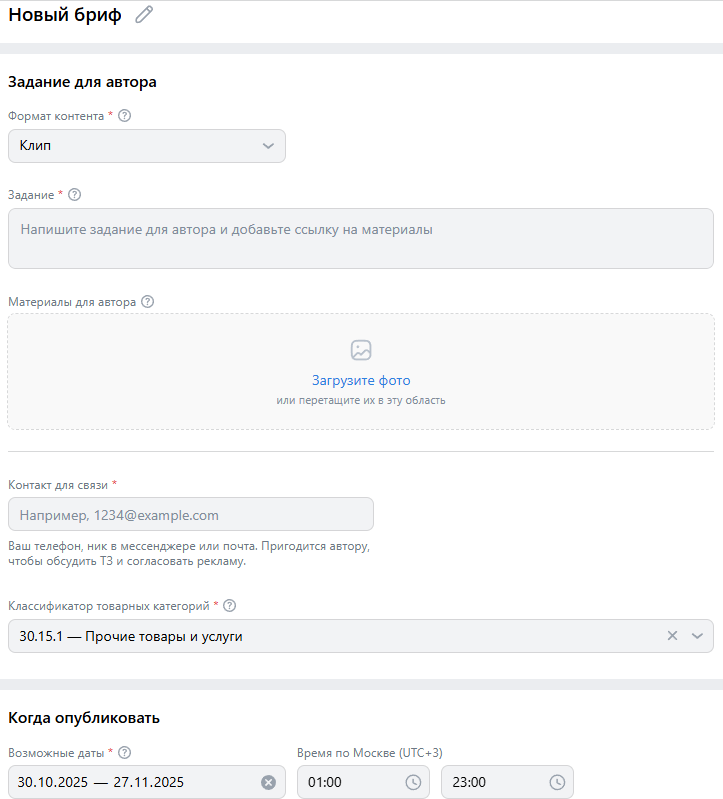Image resolution: width=723 pixels, height=799 pixels.
Task: Expand the product category classifier chevron
Action: pos(697,636)
